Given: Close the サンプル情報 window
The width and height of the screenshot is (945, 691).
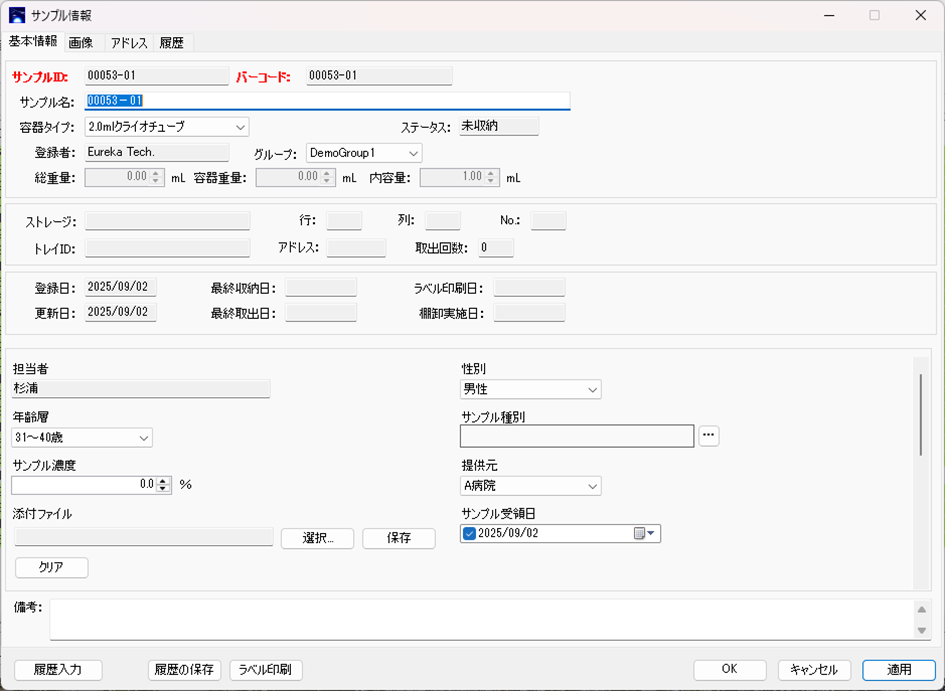Looking at the screenshot, I should pos(920,15).
